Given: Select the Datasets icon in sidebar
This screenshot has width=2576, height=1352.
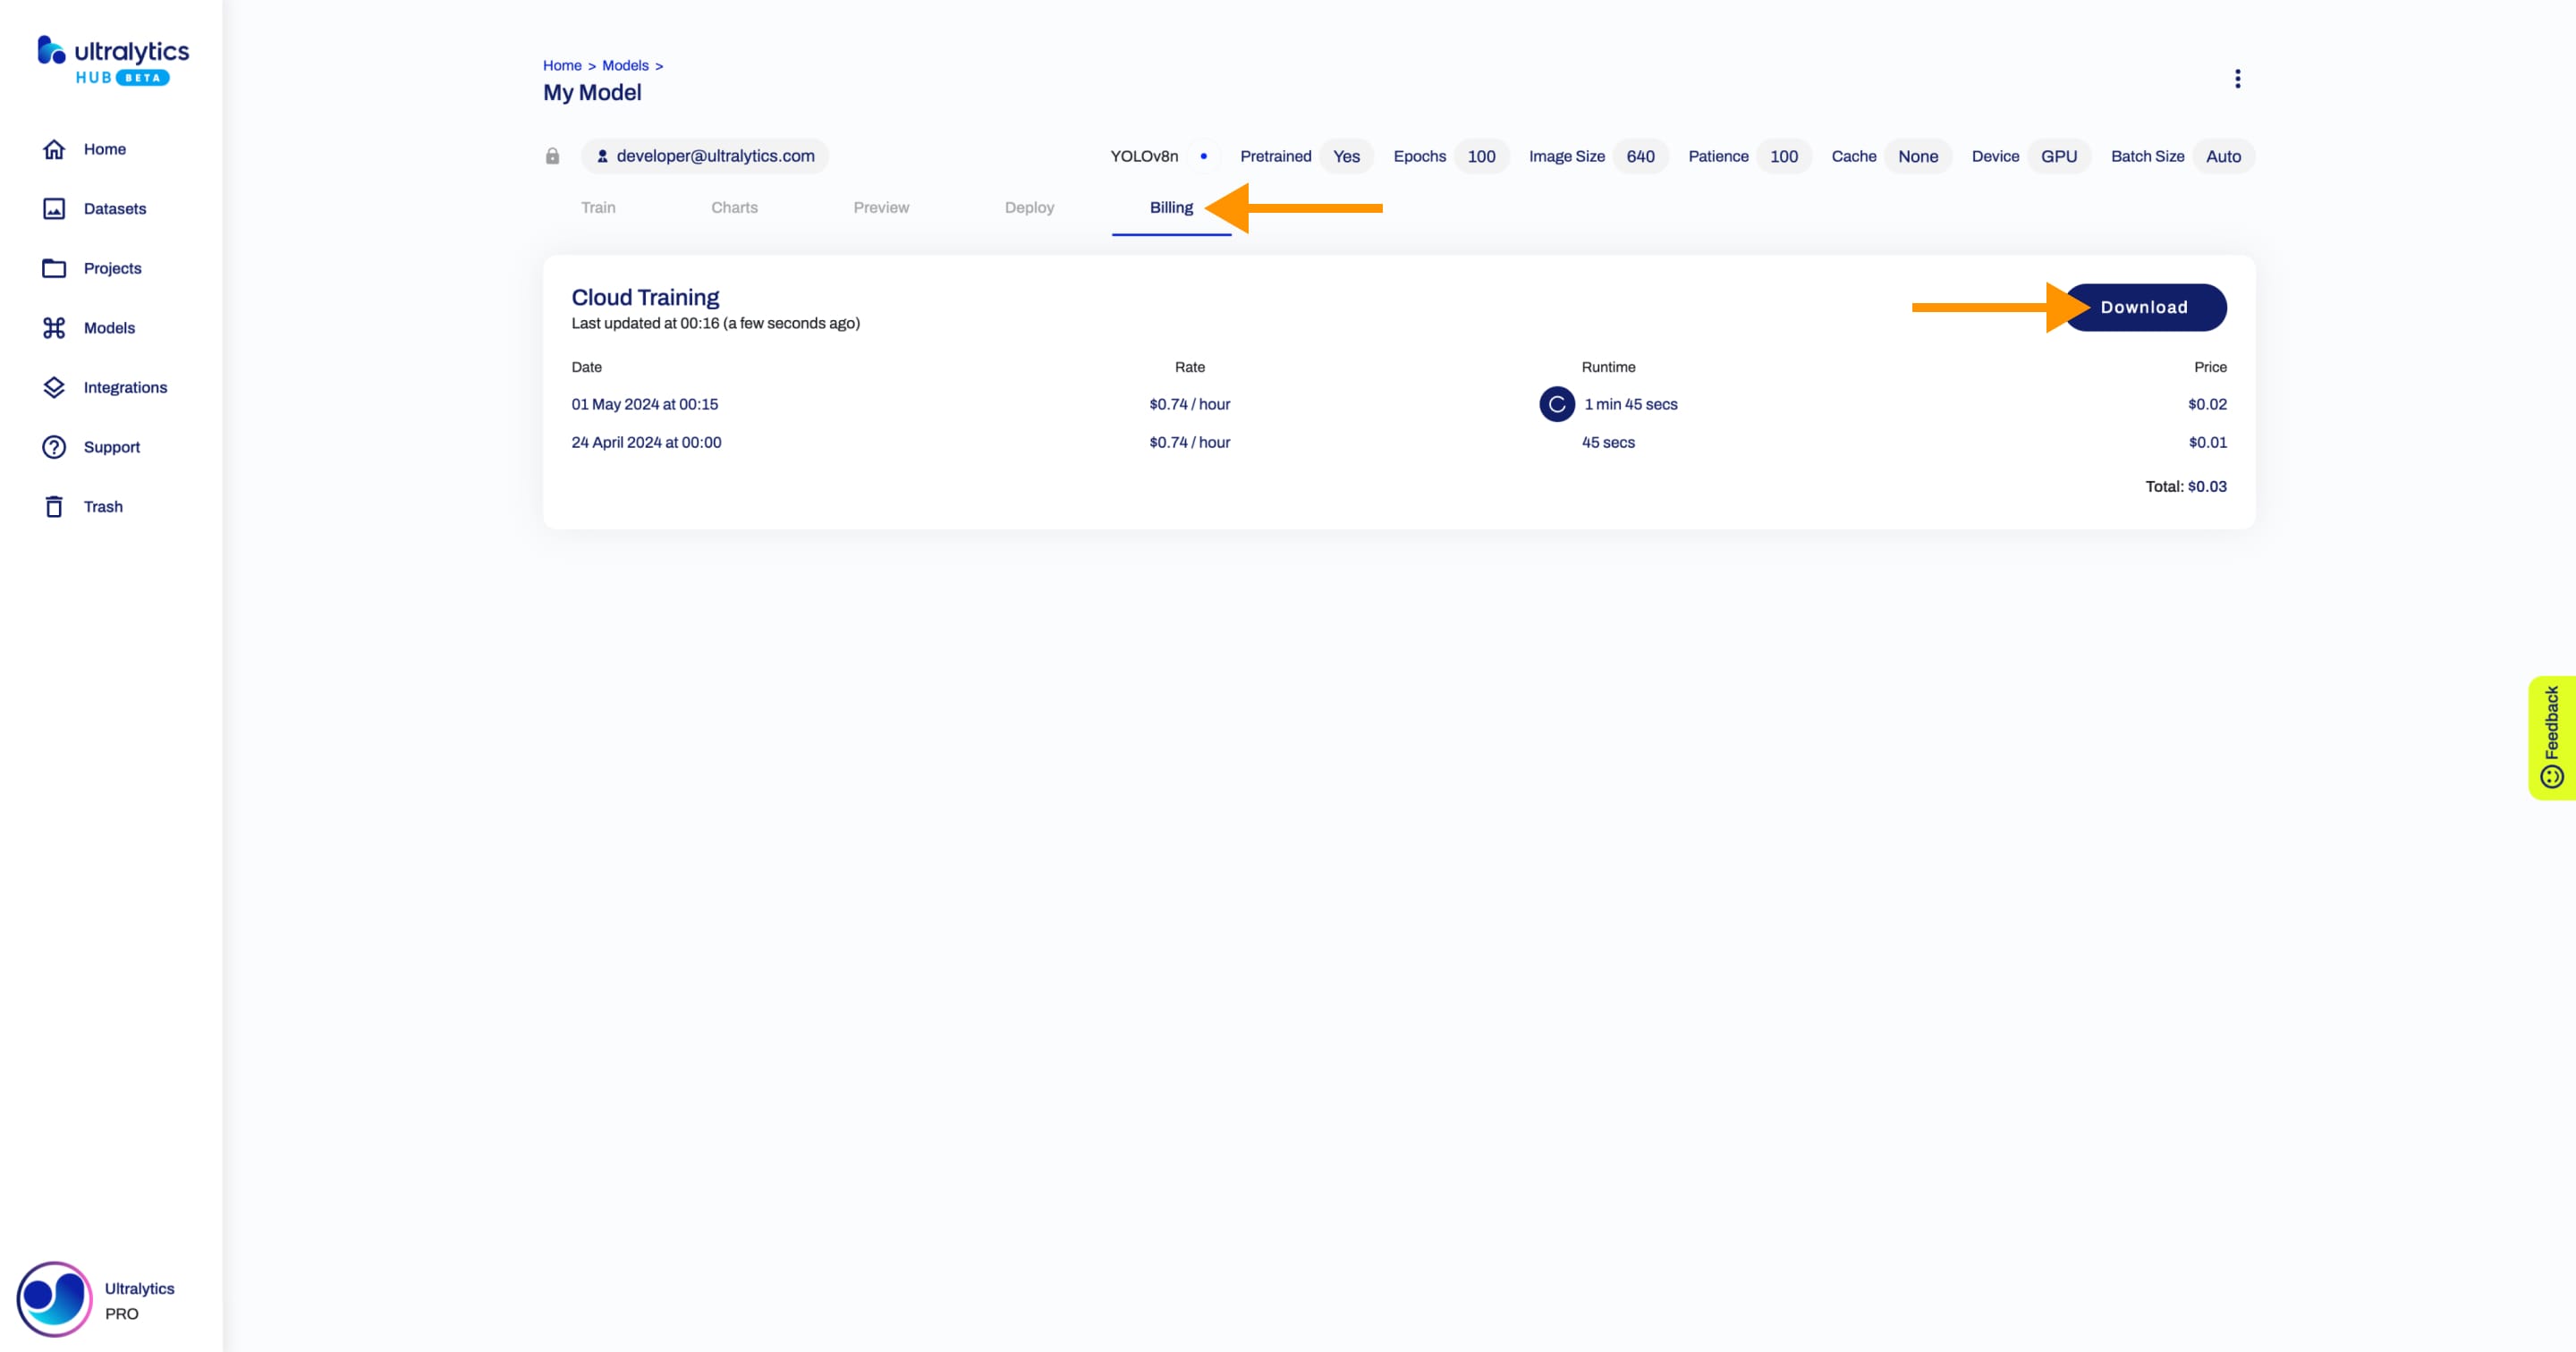Looking at the screenshot, I should 56,207.
